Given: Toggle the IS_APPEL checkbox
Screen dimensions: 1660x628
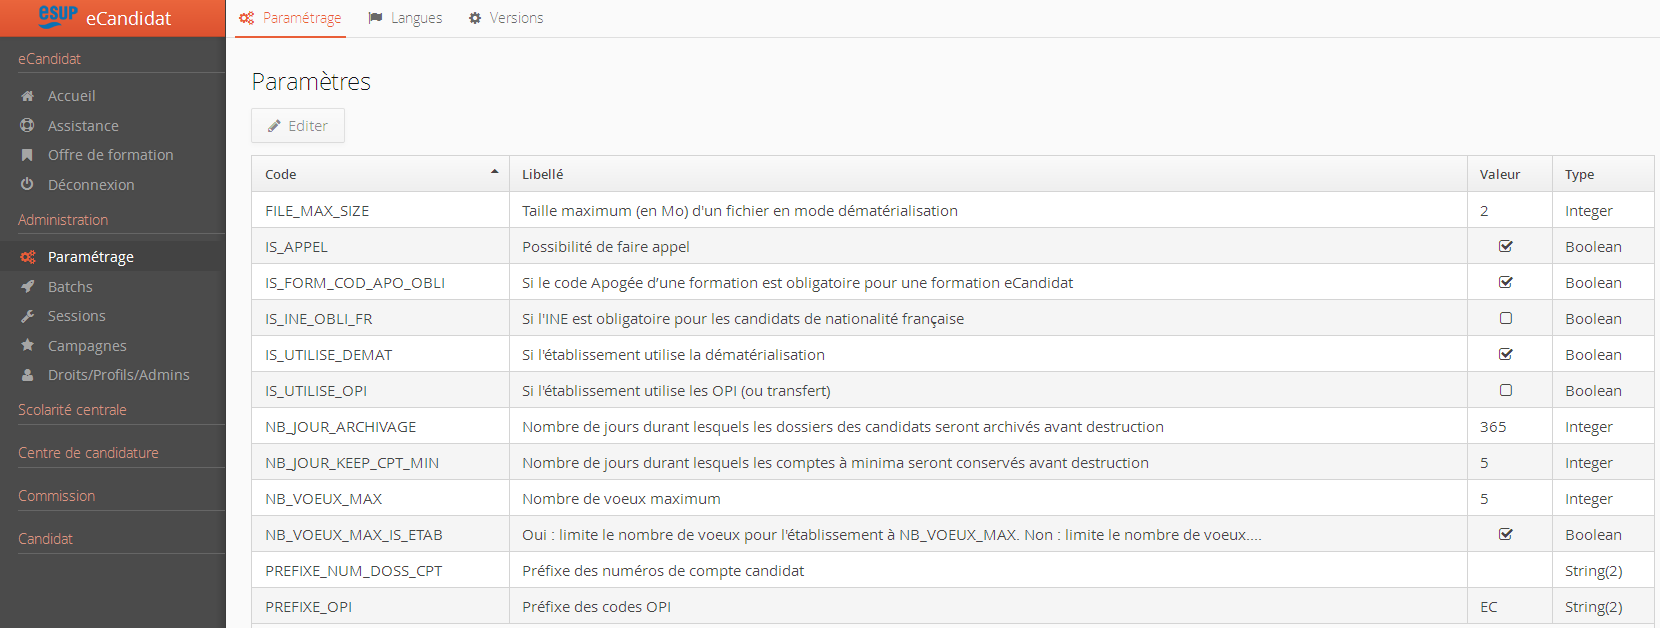Looking at the screenshot, I should tap(1505, 246).
